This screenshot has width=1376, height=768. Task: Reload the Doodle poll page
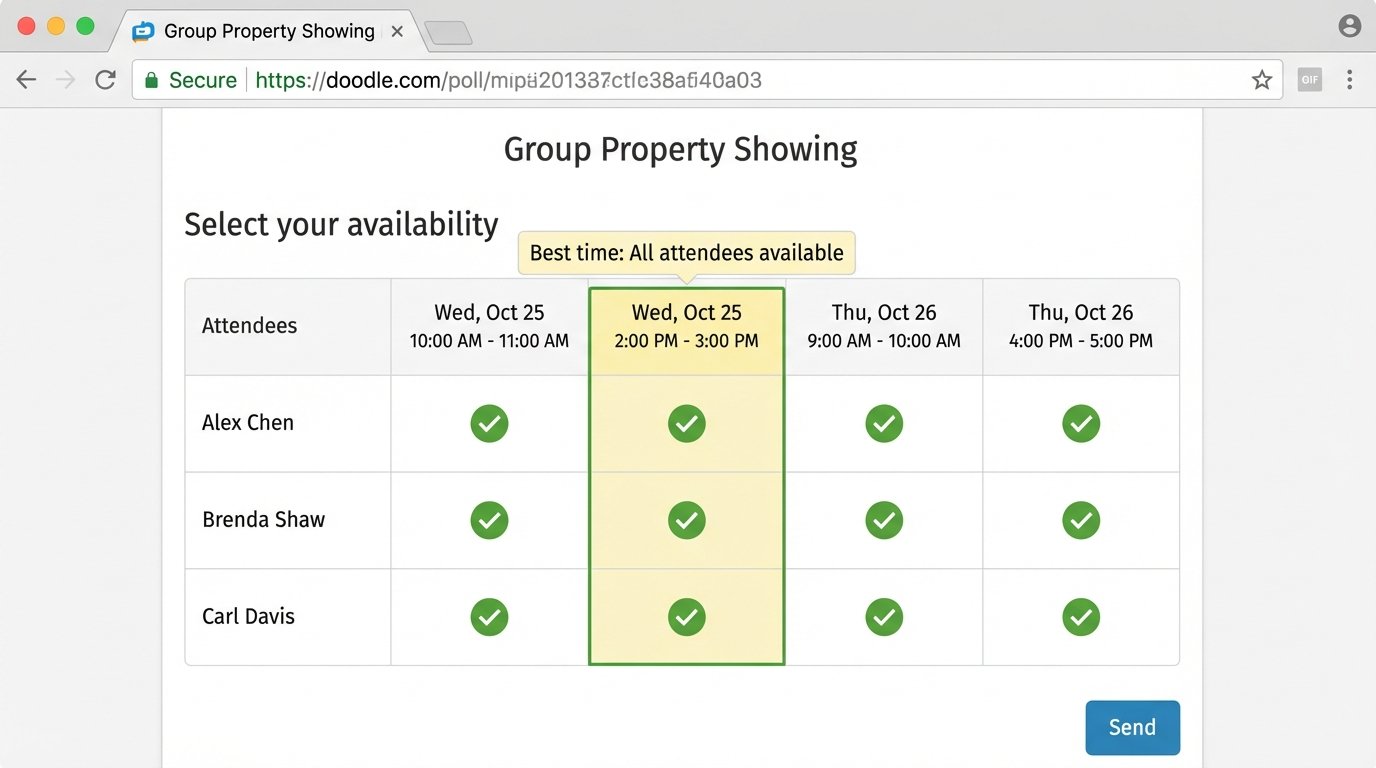pyautogui.click(x=105, y=79)
